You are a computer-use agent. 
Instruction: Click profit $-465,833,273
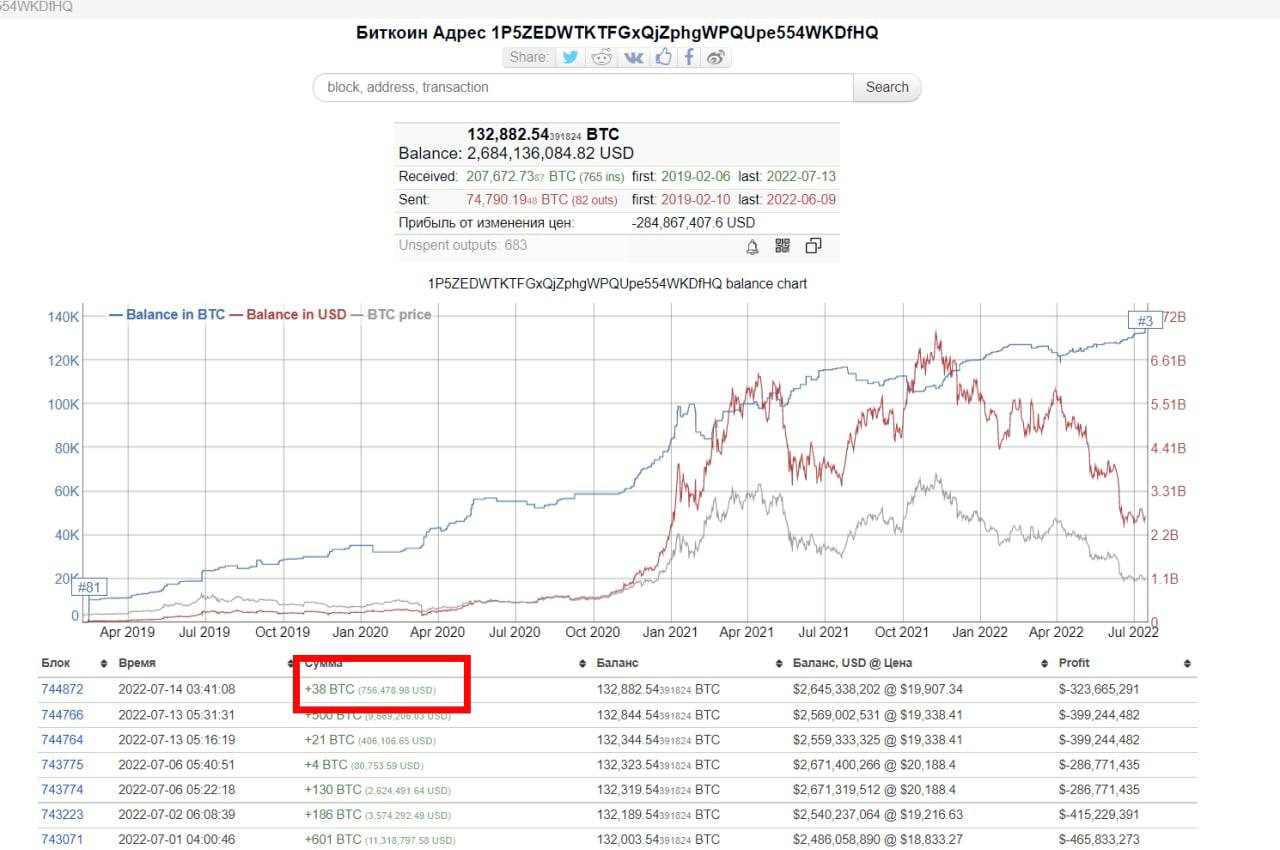click(1099, 840)
